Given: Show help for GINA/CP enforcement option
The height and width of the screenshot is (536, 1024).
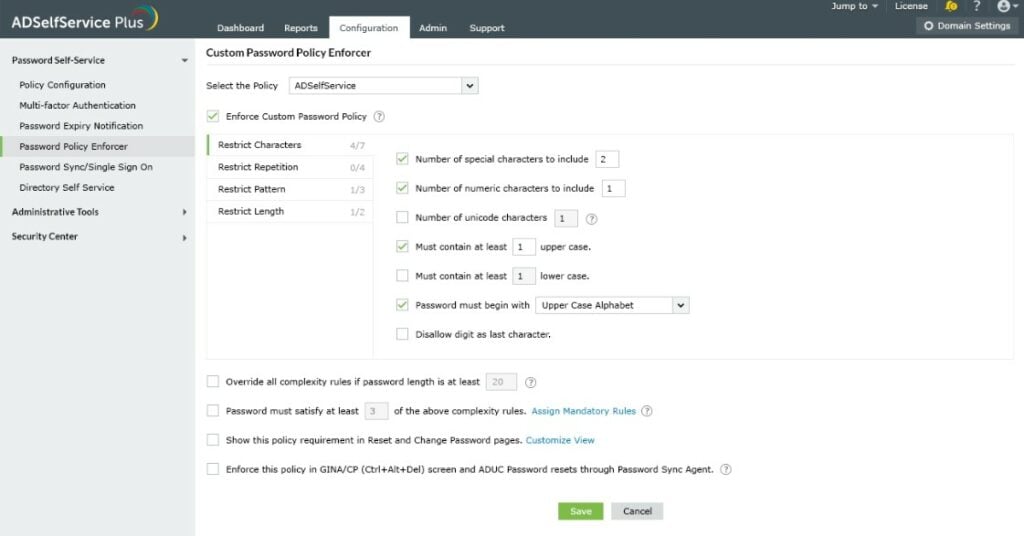Looking at the screenshot, I should pos(726,469).
